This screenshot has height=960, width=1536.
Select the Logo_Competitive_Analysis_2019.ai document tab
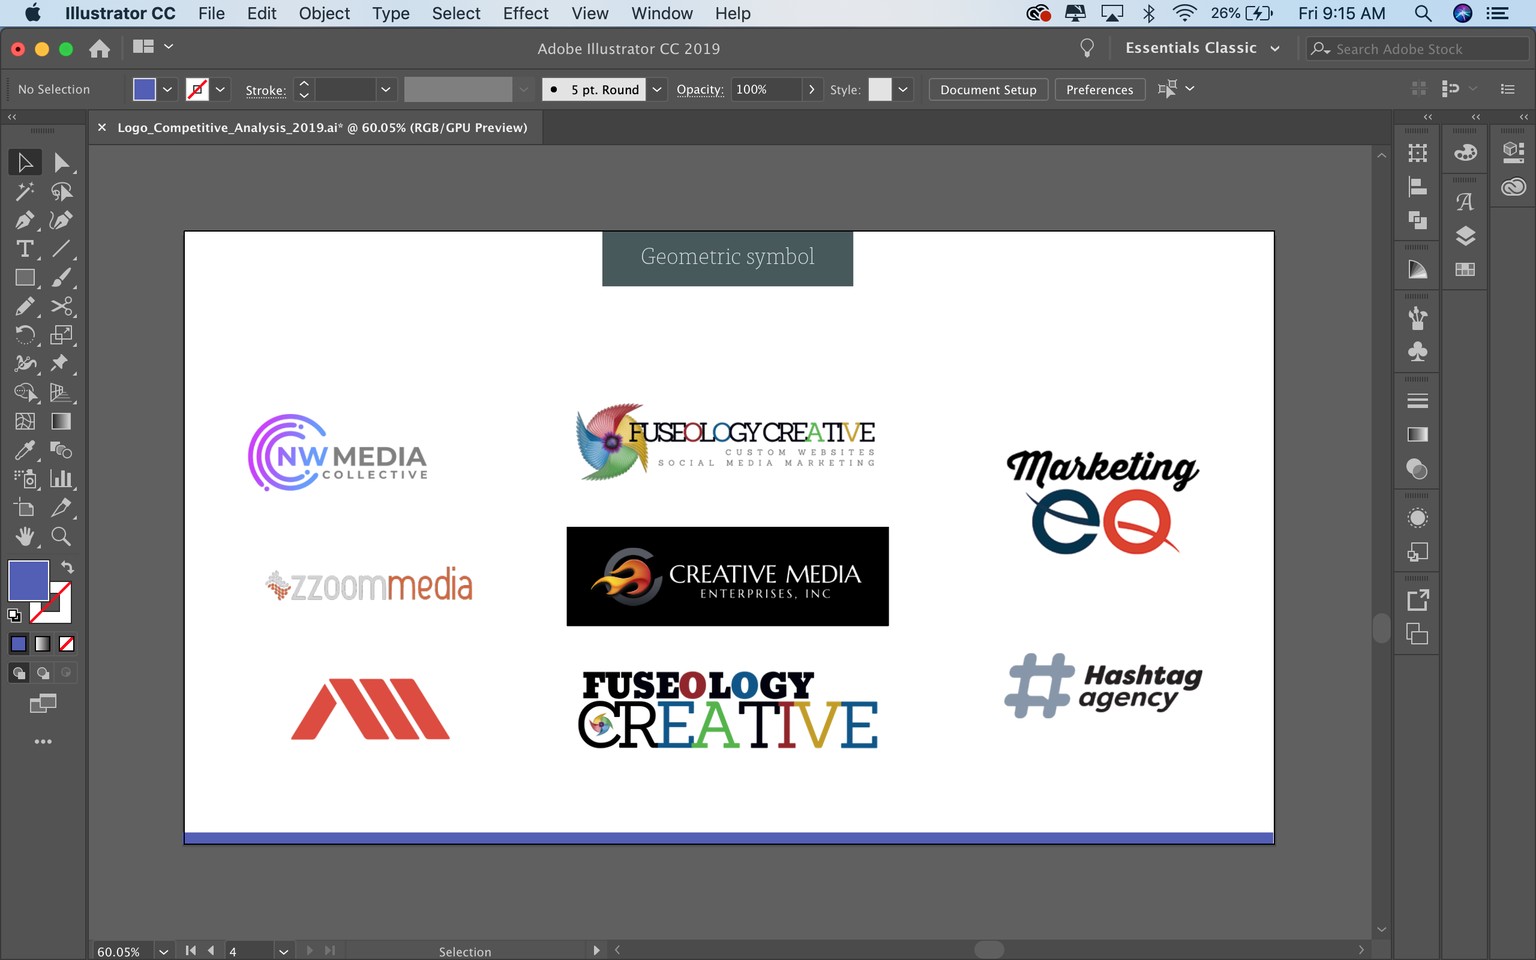[x=322, y=127]
